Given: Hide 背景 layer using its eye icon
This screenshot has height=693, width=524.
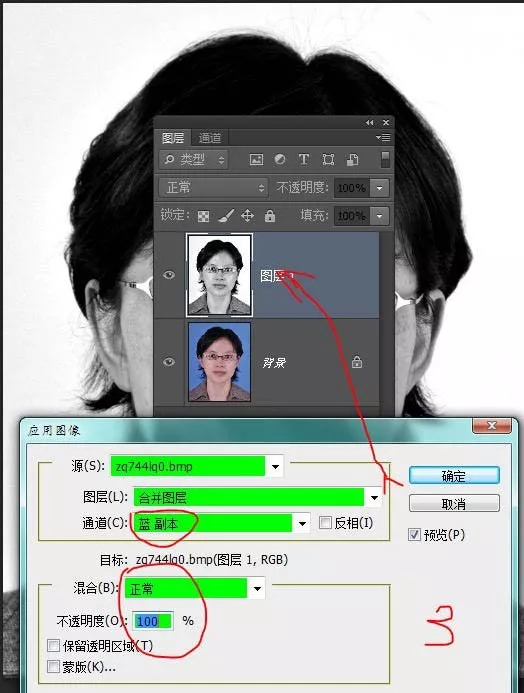Looking at the screenshot, I should click(169, 362).
